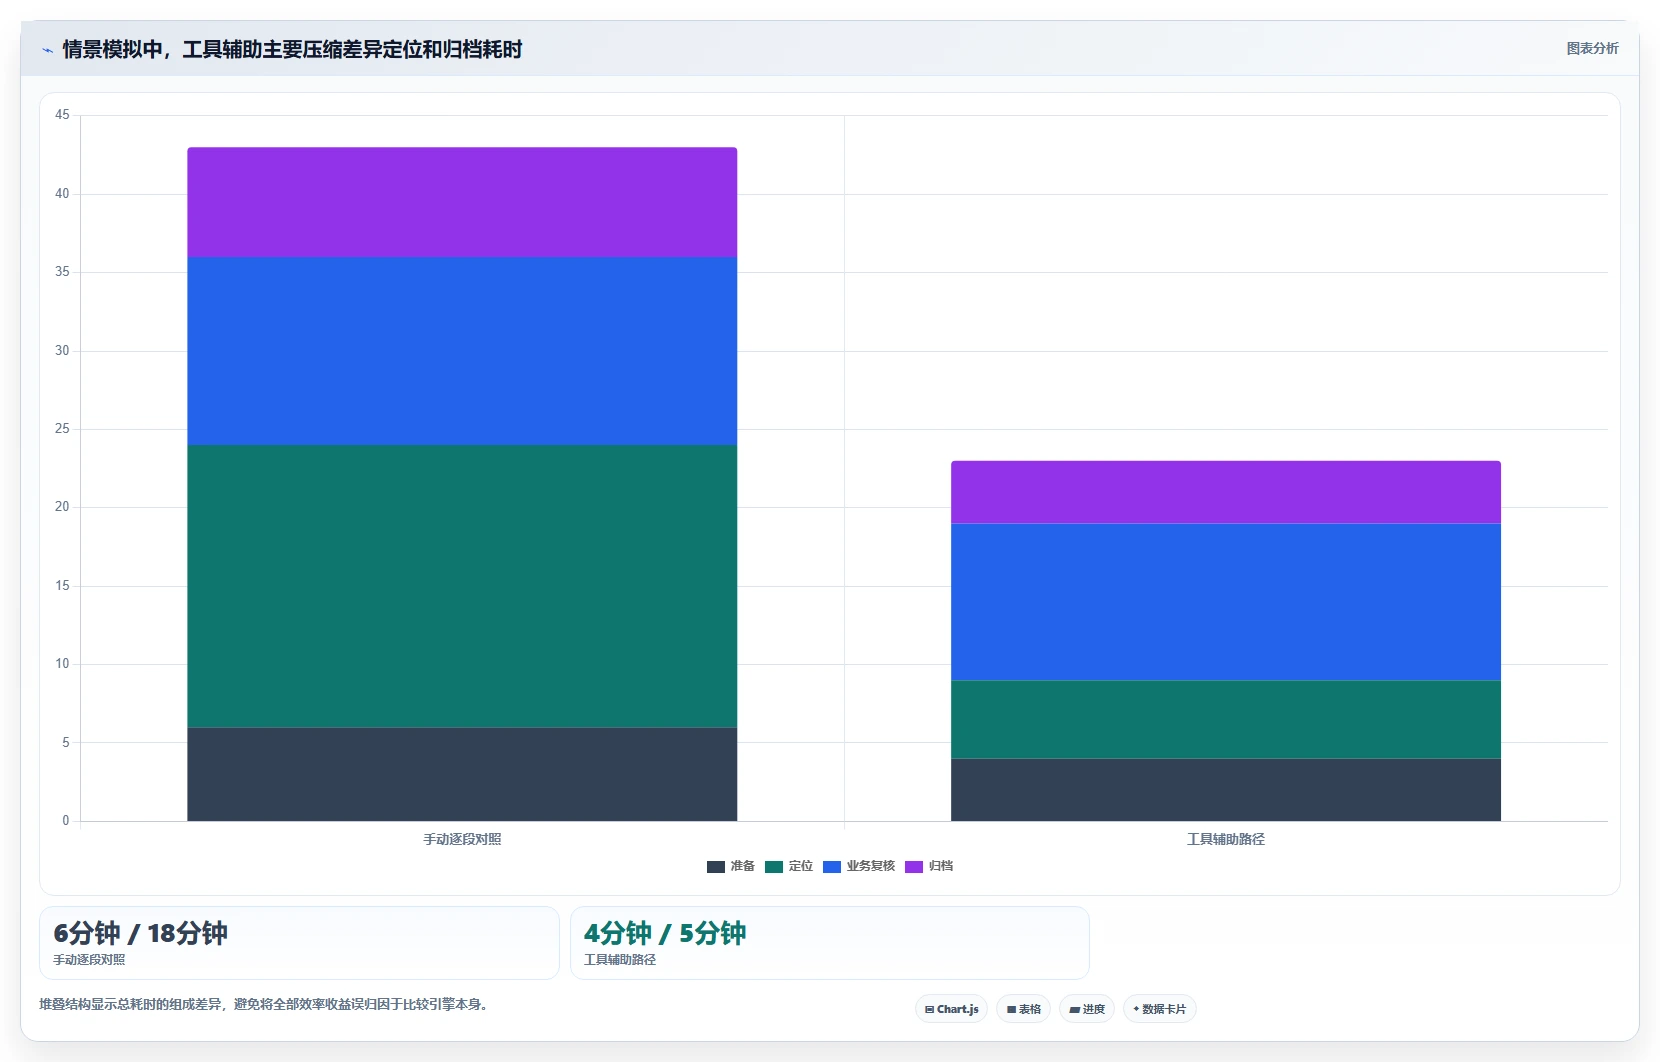1660x1062 pixels.
Task: Select the purple 归档 segment of 手动逐段对照 bar
Action: click(462, 202)
